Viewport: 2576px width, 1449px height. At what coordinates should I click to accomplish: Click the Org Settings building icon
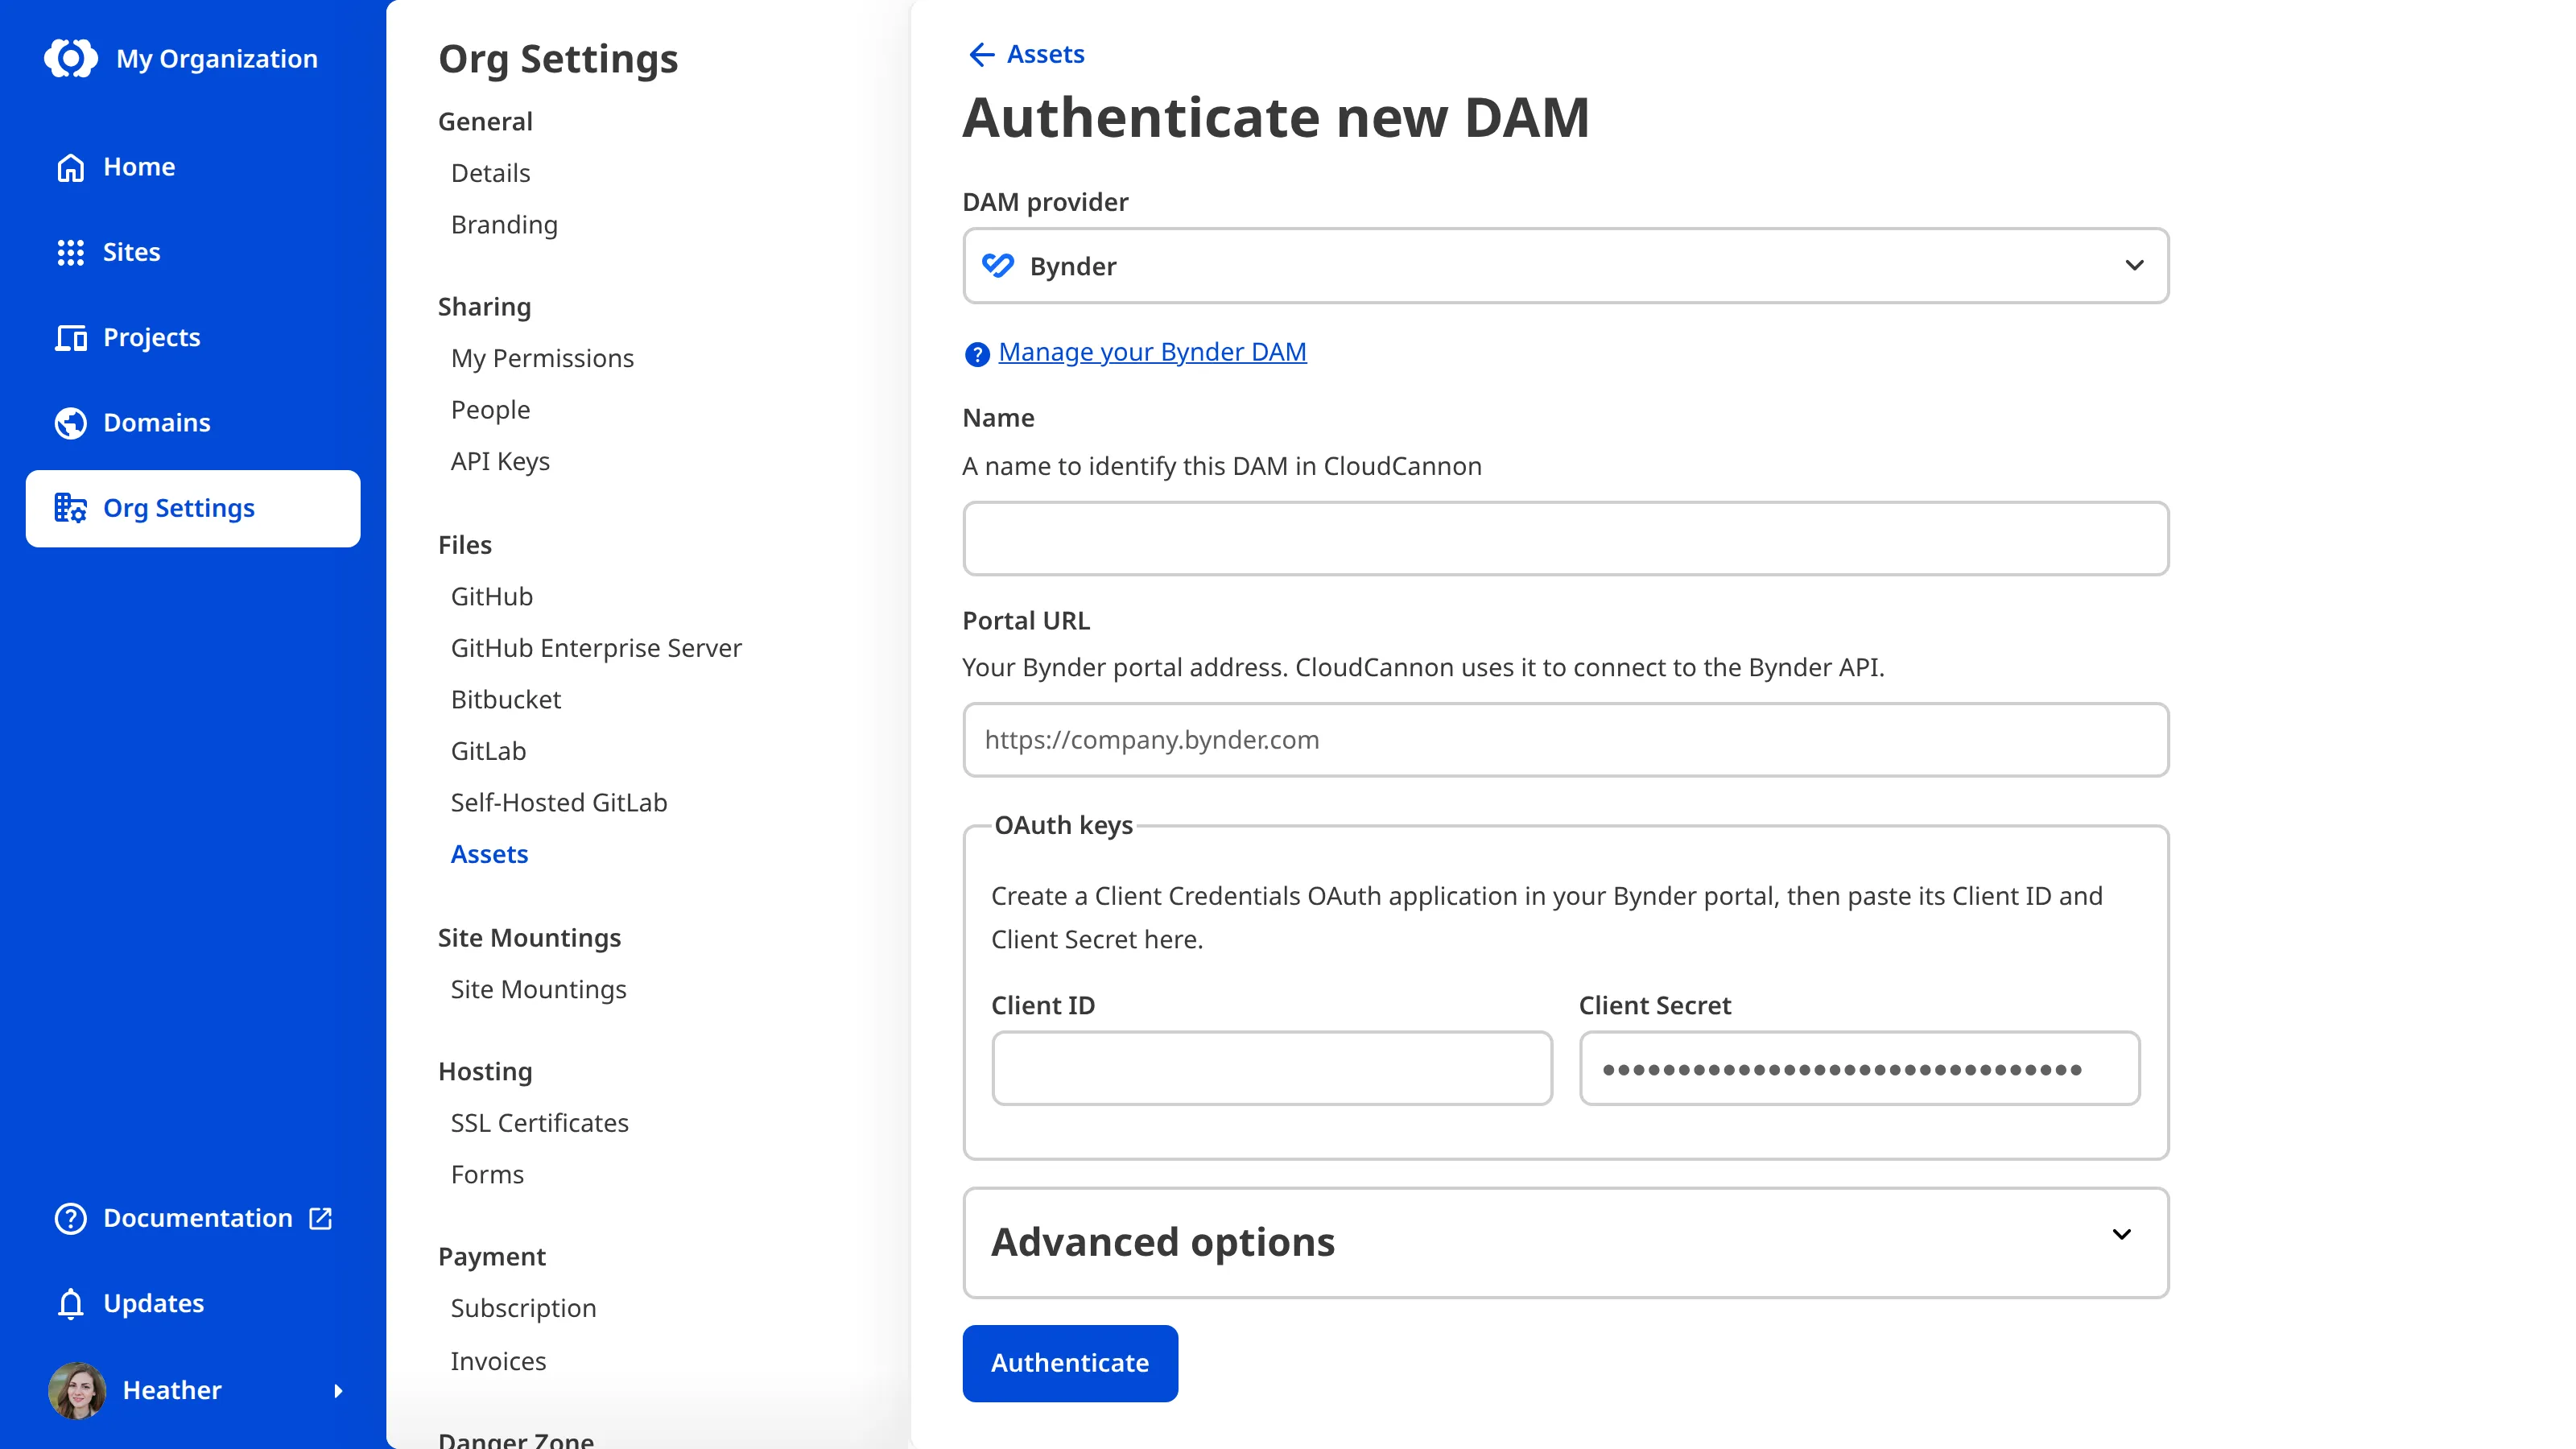click(x=70, y=508)
